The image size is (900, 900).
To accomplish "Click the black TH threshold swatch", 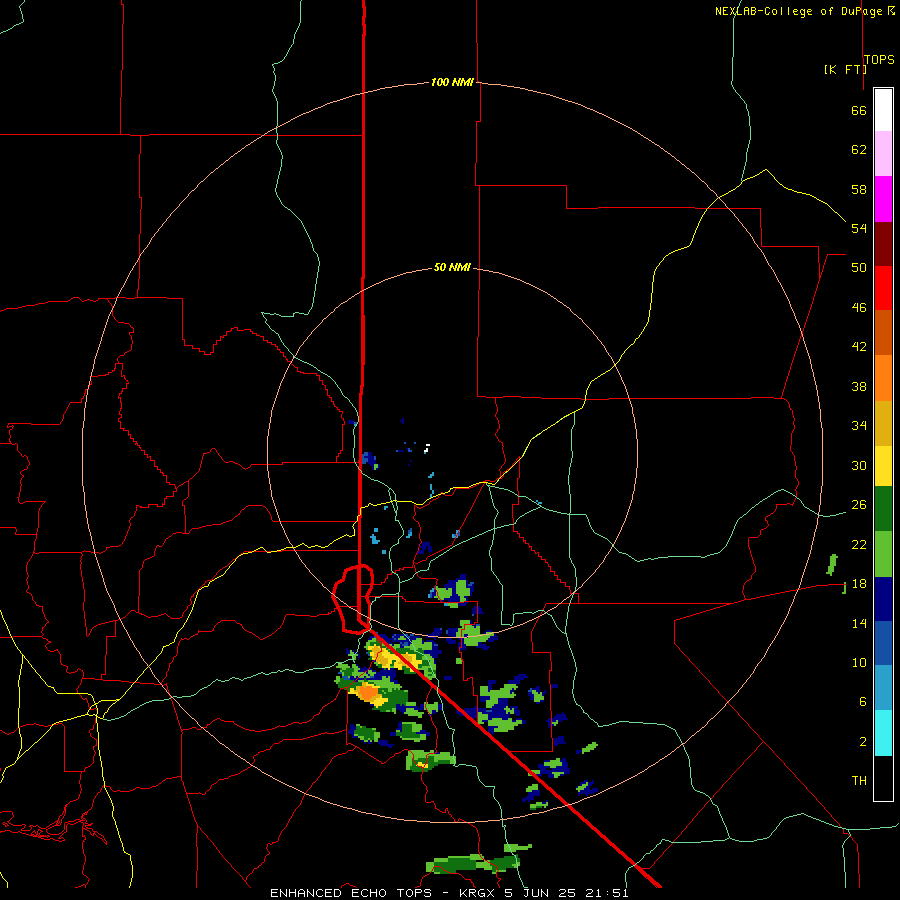I will tap(883, 778).
